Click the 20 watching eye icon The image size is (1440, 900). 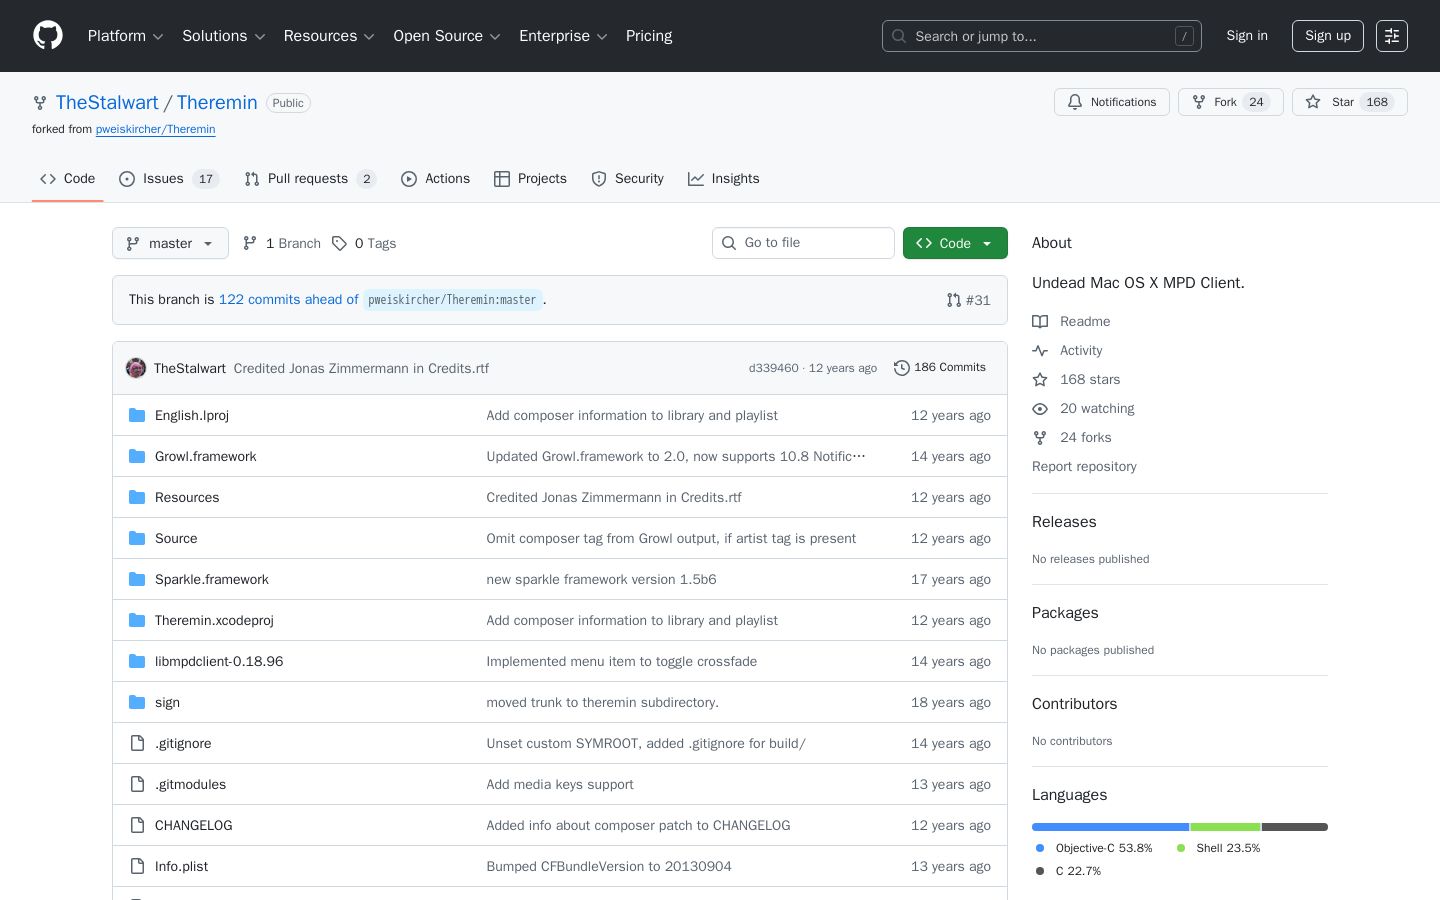tap(1040, 409)
